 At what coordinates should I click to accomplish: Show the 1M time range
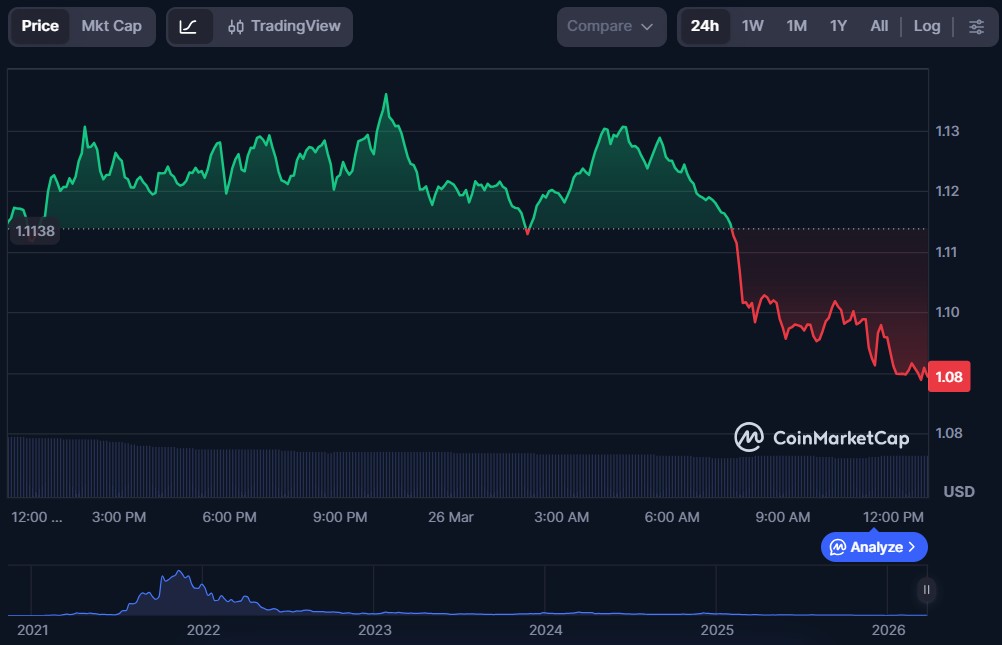[x=796, y=26]
